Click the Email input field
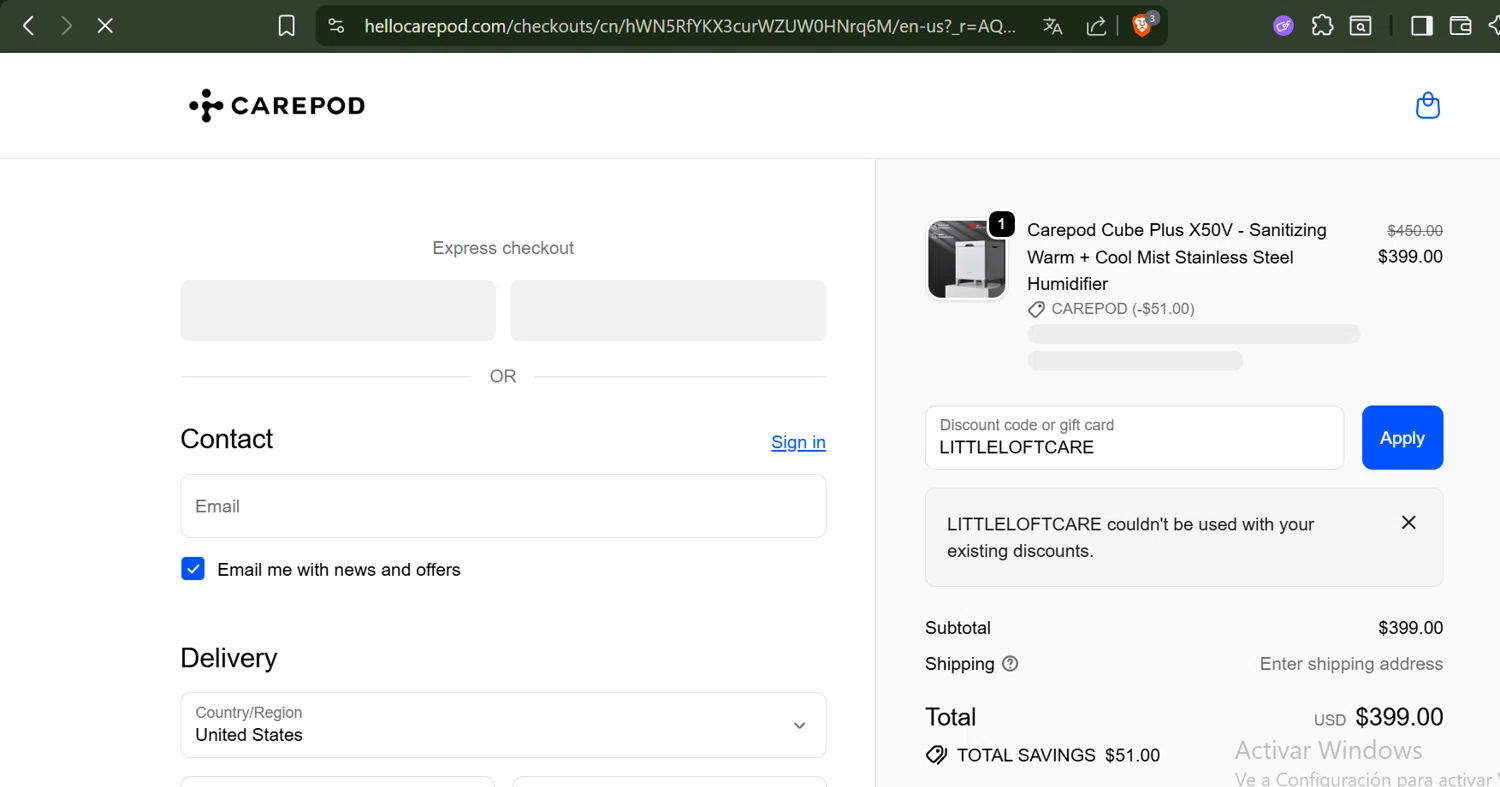 point(503,506)
